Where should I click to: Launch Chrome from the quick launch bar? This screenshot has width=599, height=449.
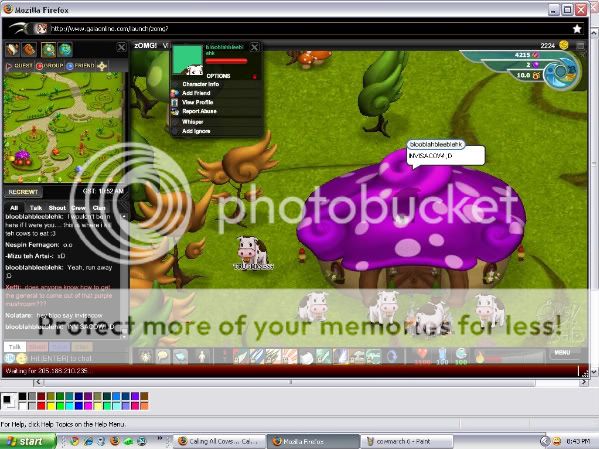coord(75,441)
